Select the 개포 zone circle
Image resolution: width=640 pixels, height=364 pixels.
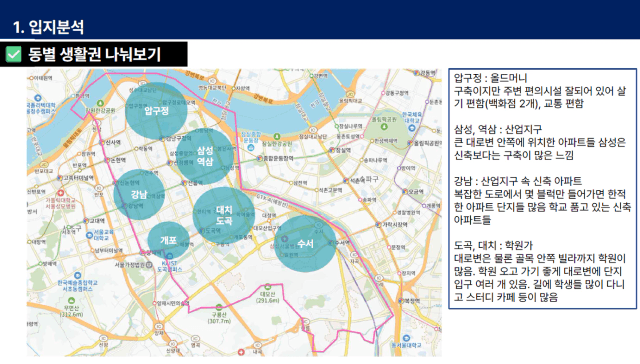(168, 240)
